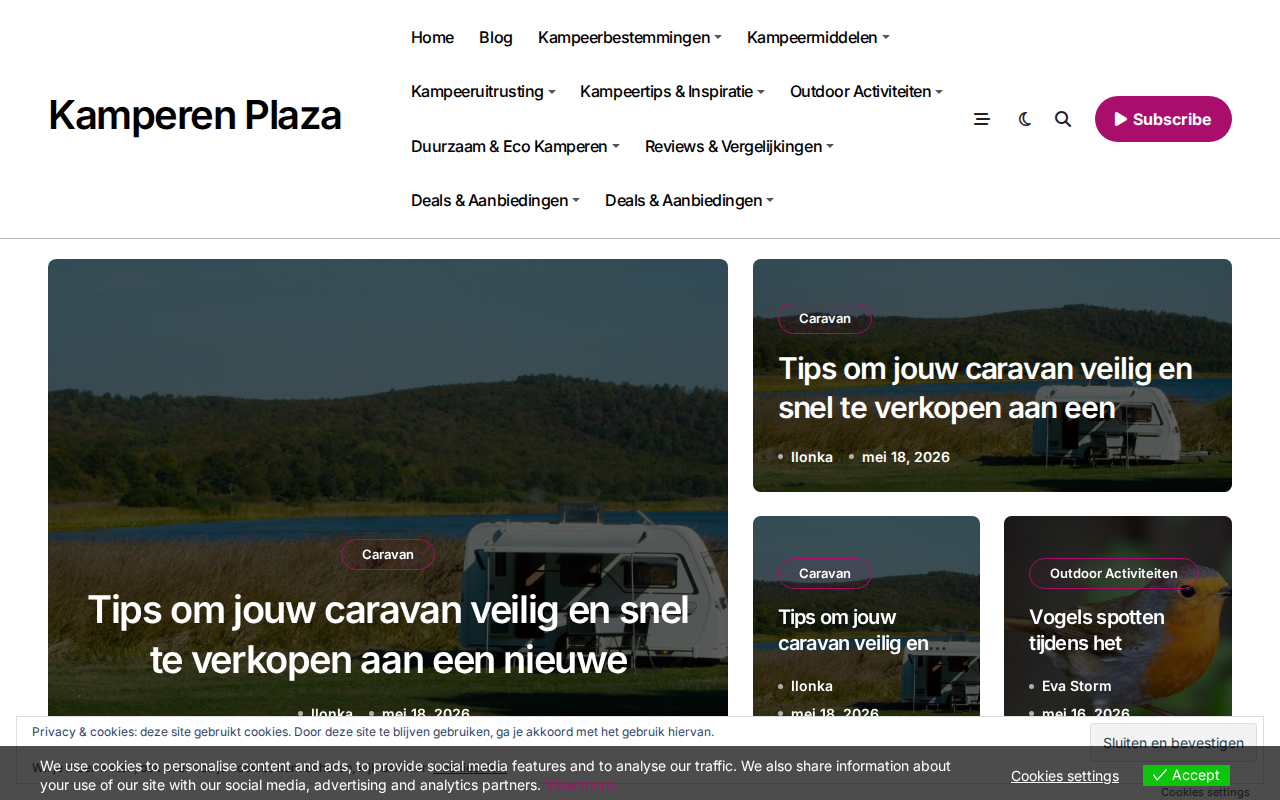Click author Eva Storm
The width and height of the screenshot is (1280, 800).
[1076, 686]
